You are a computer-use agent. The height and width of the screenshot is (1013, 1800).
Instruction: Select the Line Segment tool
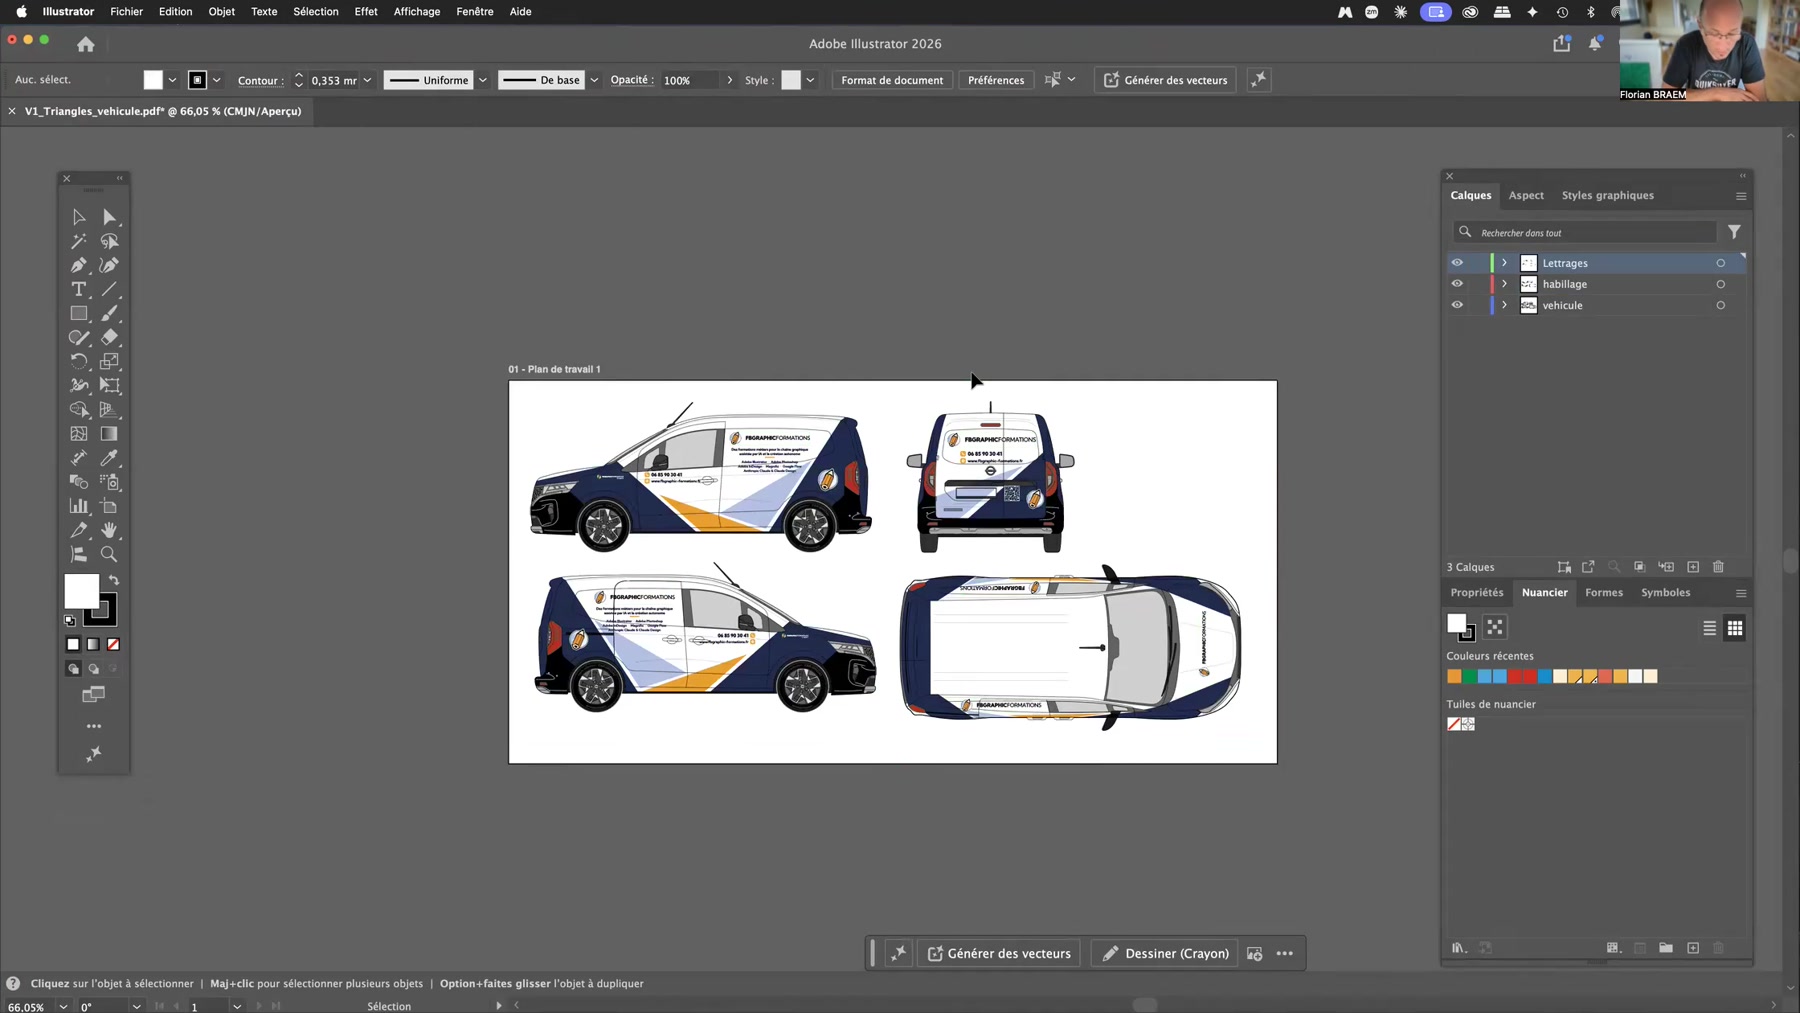(x=109, y=289)
